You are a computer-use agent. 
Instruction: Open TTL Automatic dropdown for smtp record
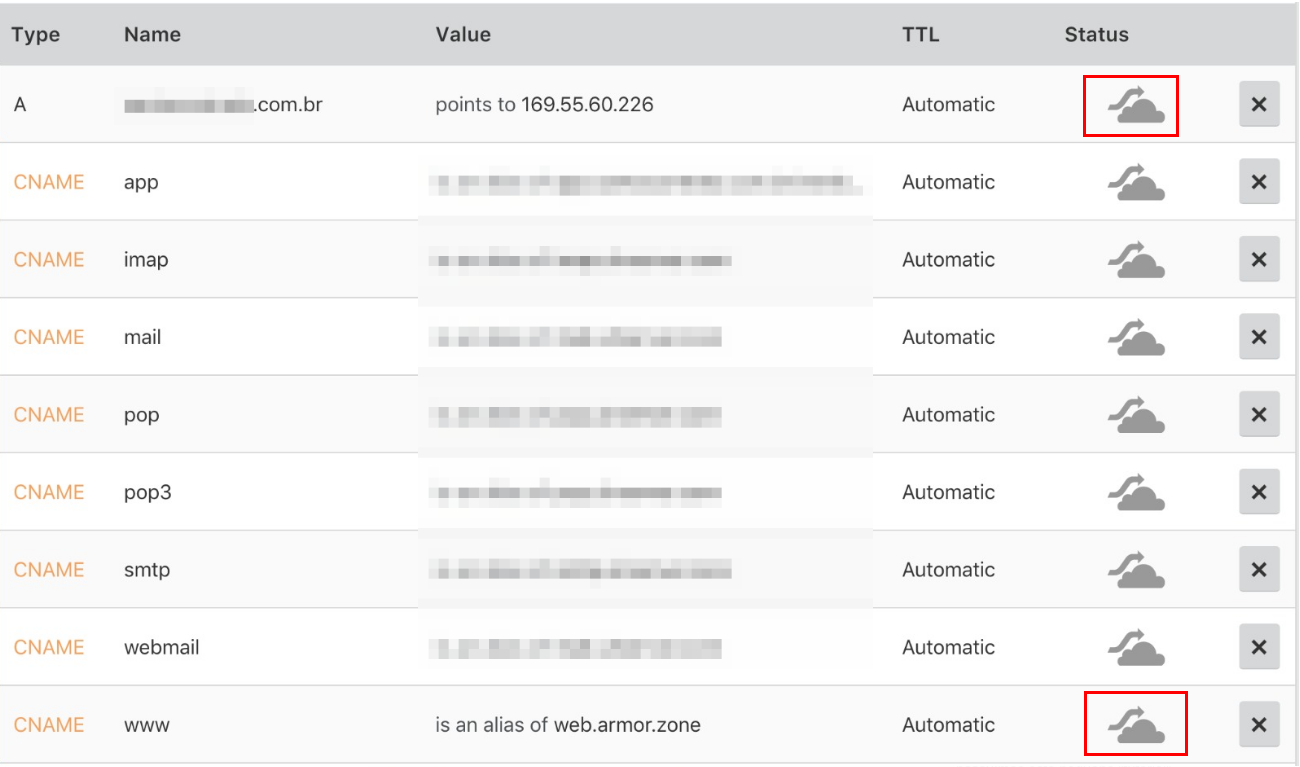(x=948, y=570)
